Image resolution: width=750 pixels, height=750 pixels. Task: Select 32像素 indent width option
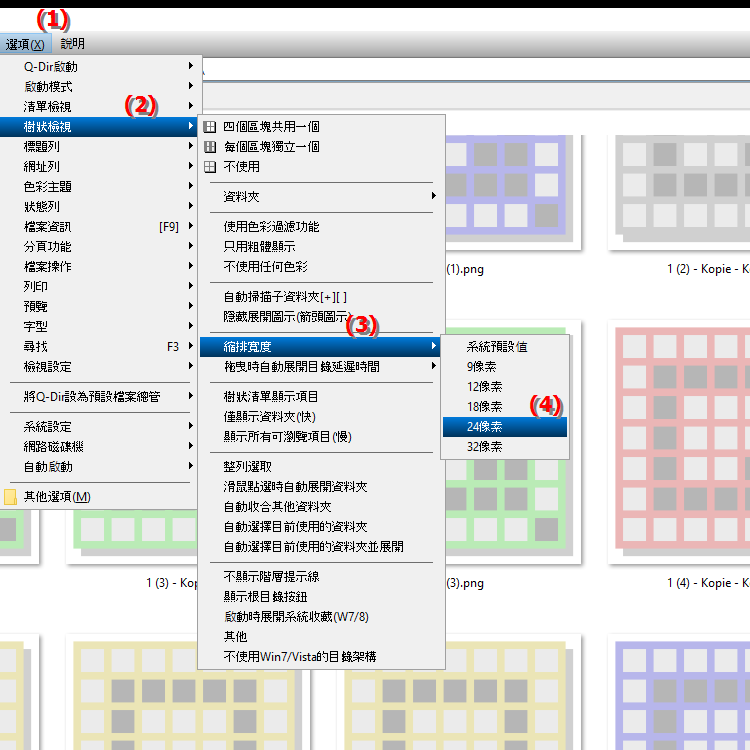pyautogui.click(x=484, y=447)
